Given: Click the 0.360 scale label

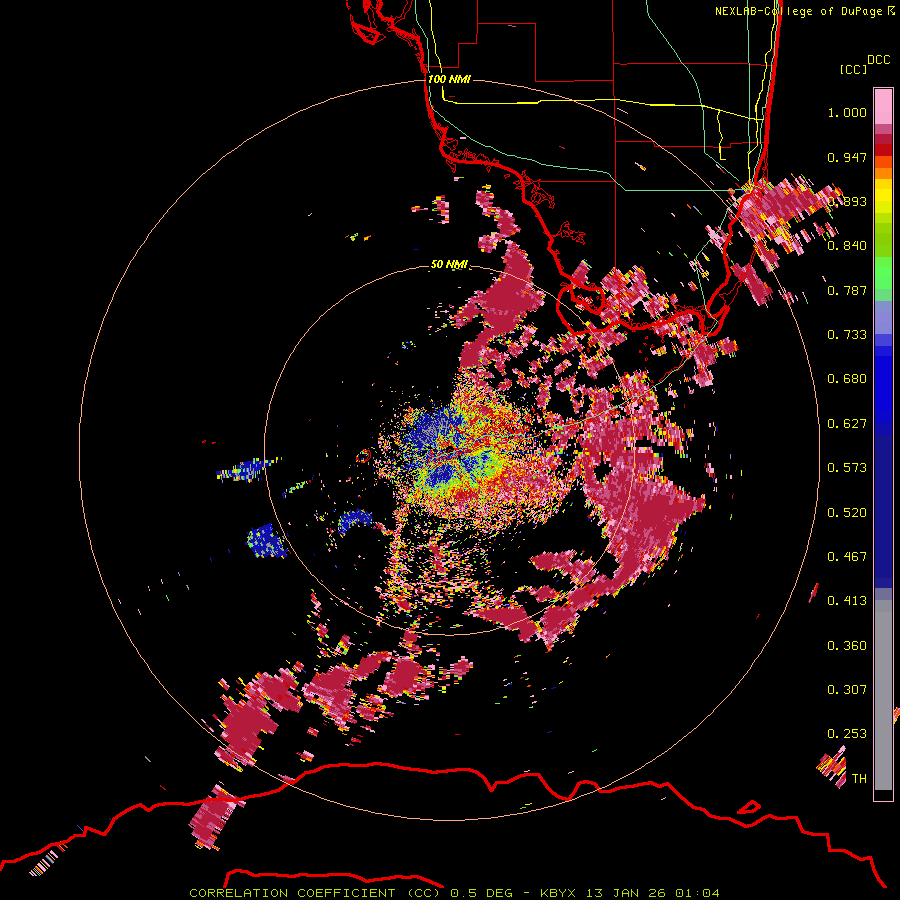Looking at the screenshot, I should (x=847, y=645).
